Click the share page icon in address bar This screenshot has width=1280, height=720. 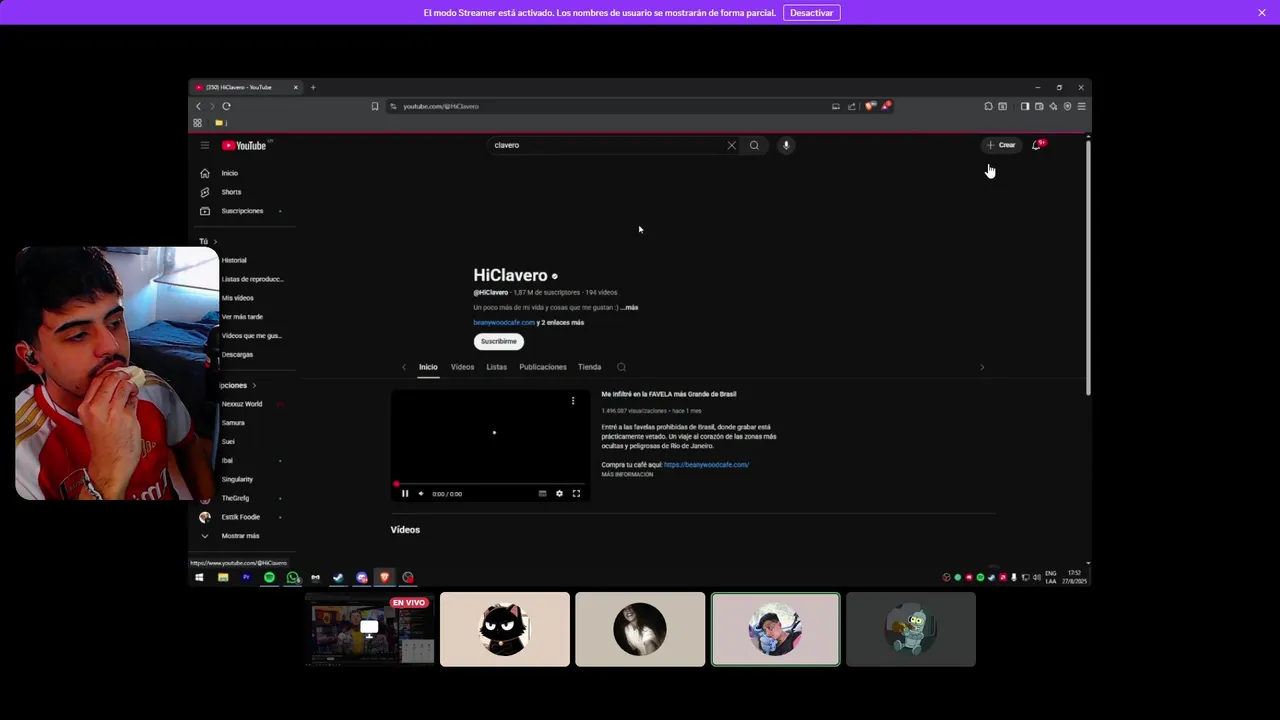pyautogui.click(x=851, y=106)
